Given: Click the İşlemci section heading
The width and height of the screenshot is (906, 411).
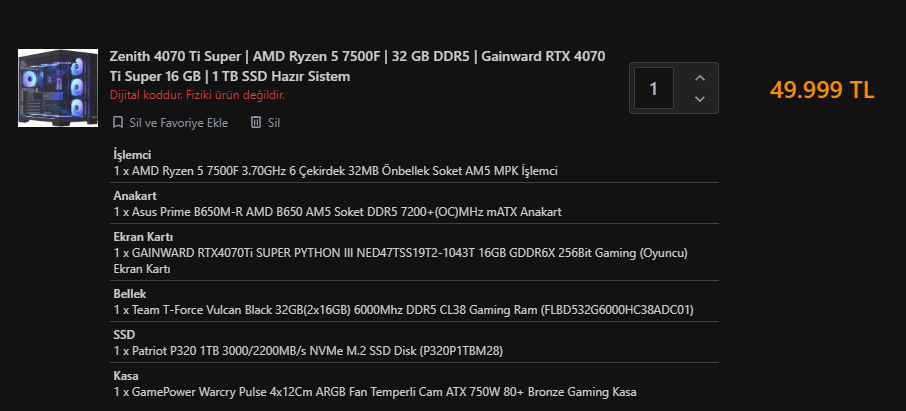Looking at the screenshot, I should pos(132,155).
